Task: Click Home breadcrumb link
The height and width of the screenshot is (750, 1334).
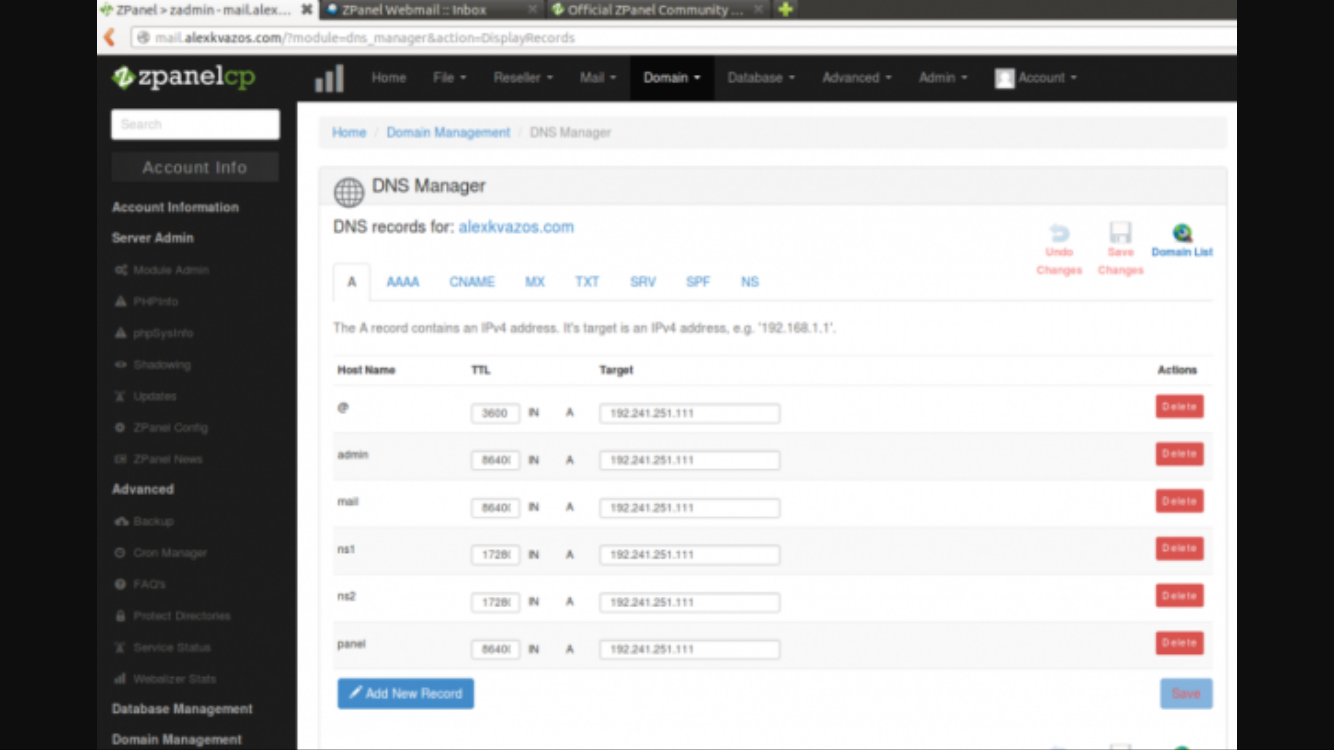Action: [x=349, y=132]
